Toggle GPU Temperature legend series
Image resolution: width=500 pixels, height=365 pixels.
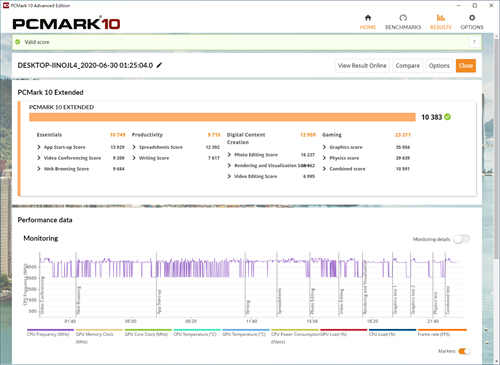[245, 333]
